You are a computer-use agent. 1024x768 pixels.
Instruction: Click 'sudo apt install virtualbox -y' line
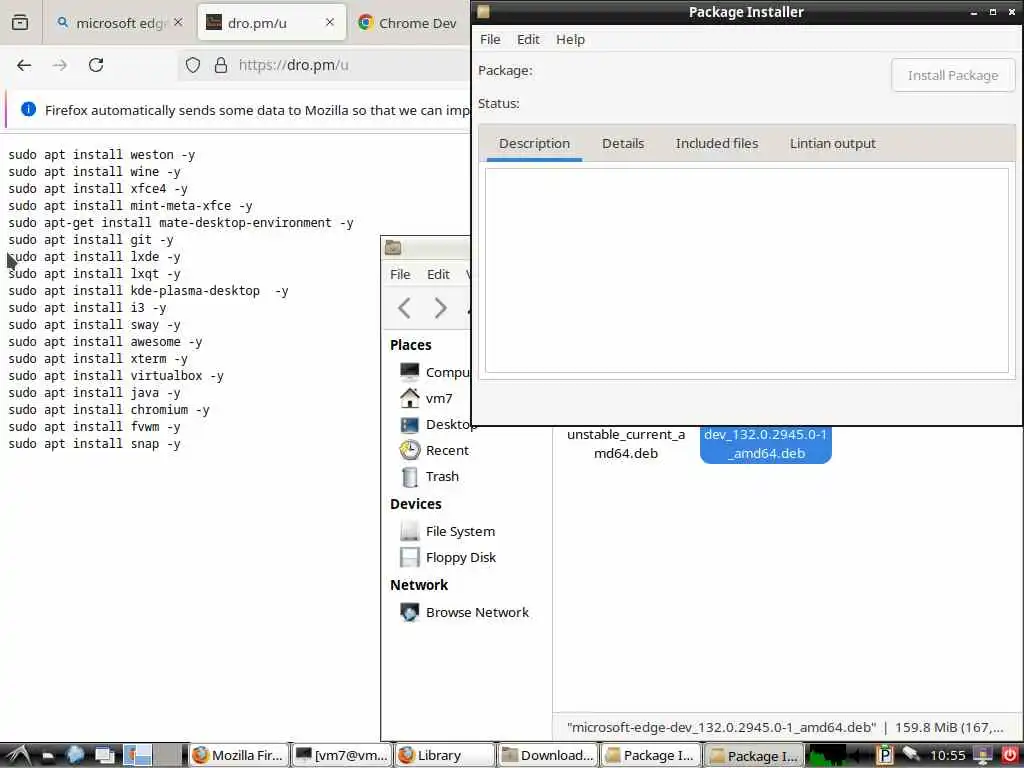pos(116,376)
